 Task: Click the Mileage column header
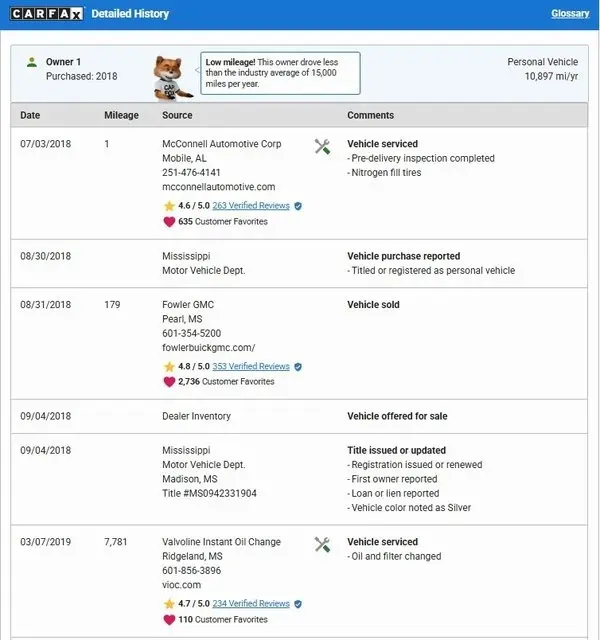click(x=122, y=115)
